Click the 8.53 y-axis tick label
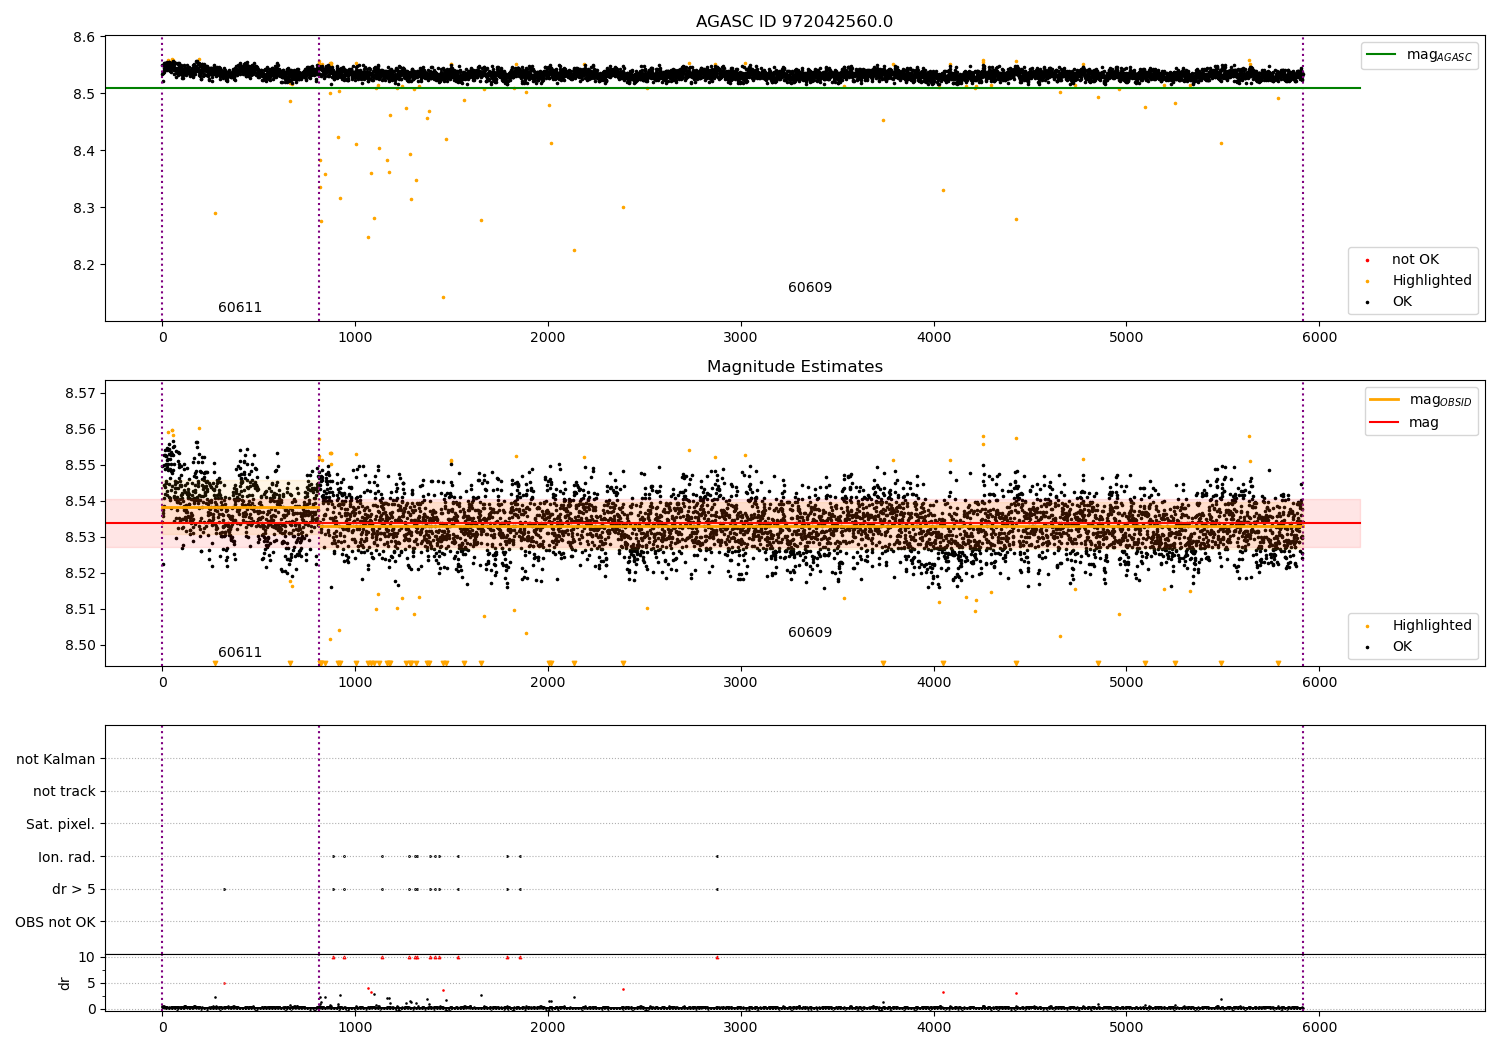 tap(80, 537)
